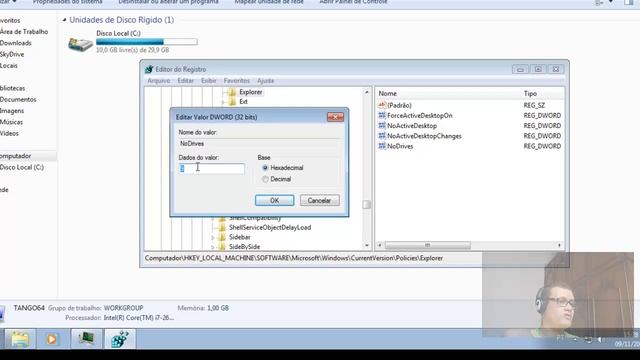
Task: Click the computer monitor taskbar icon
Action: click(x=86, y=339)
